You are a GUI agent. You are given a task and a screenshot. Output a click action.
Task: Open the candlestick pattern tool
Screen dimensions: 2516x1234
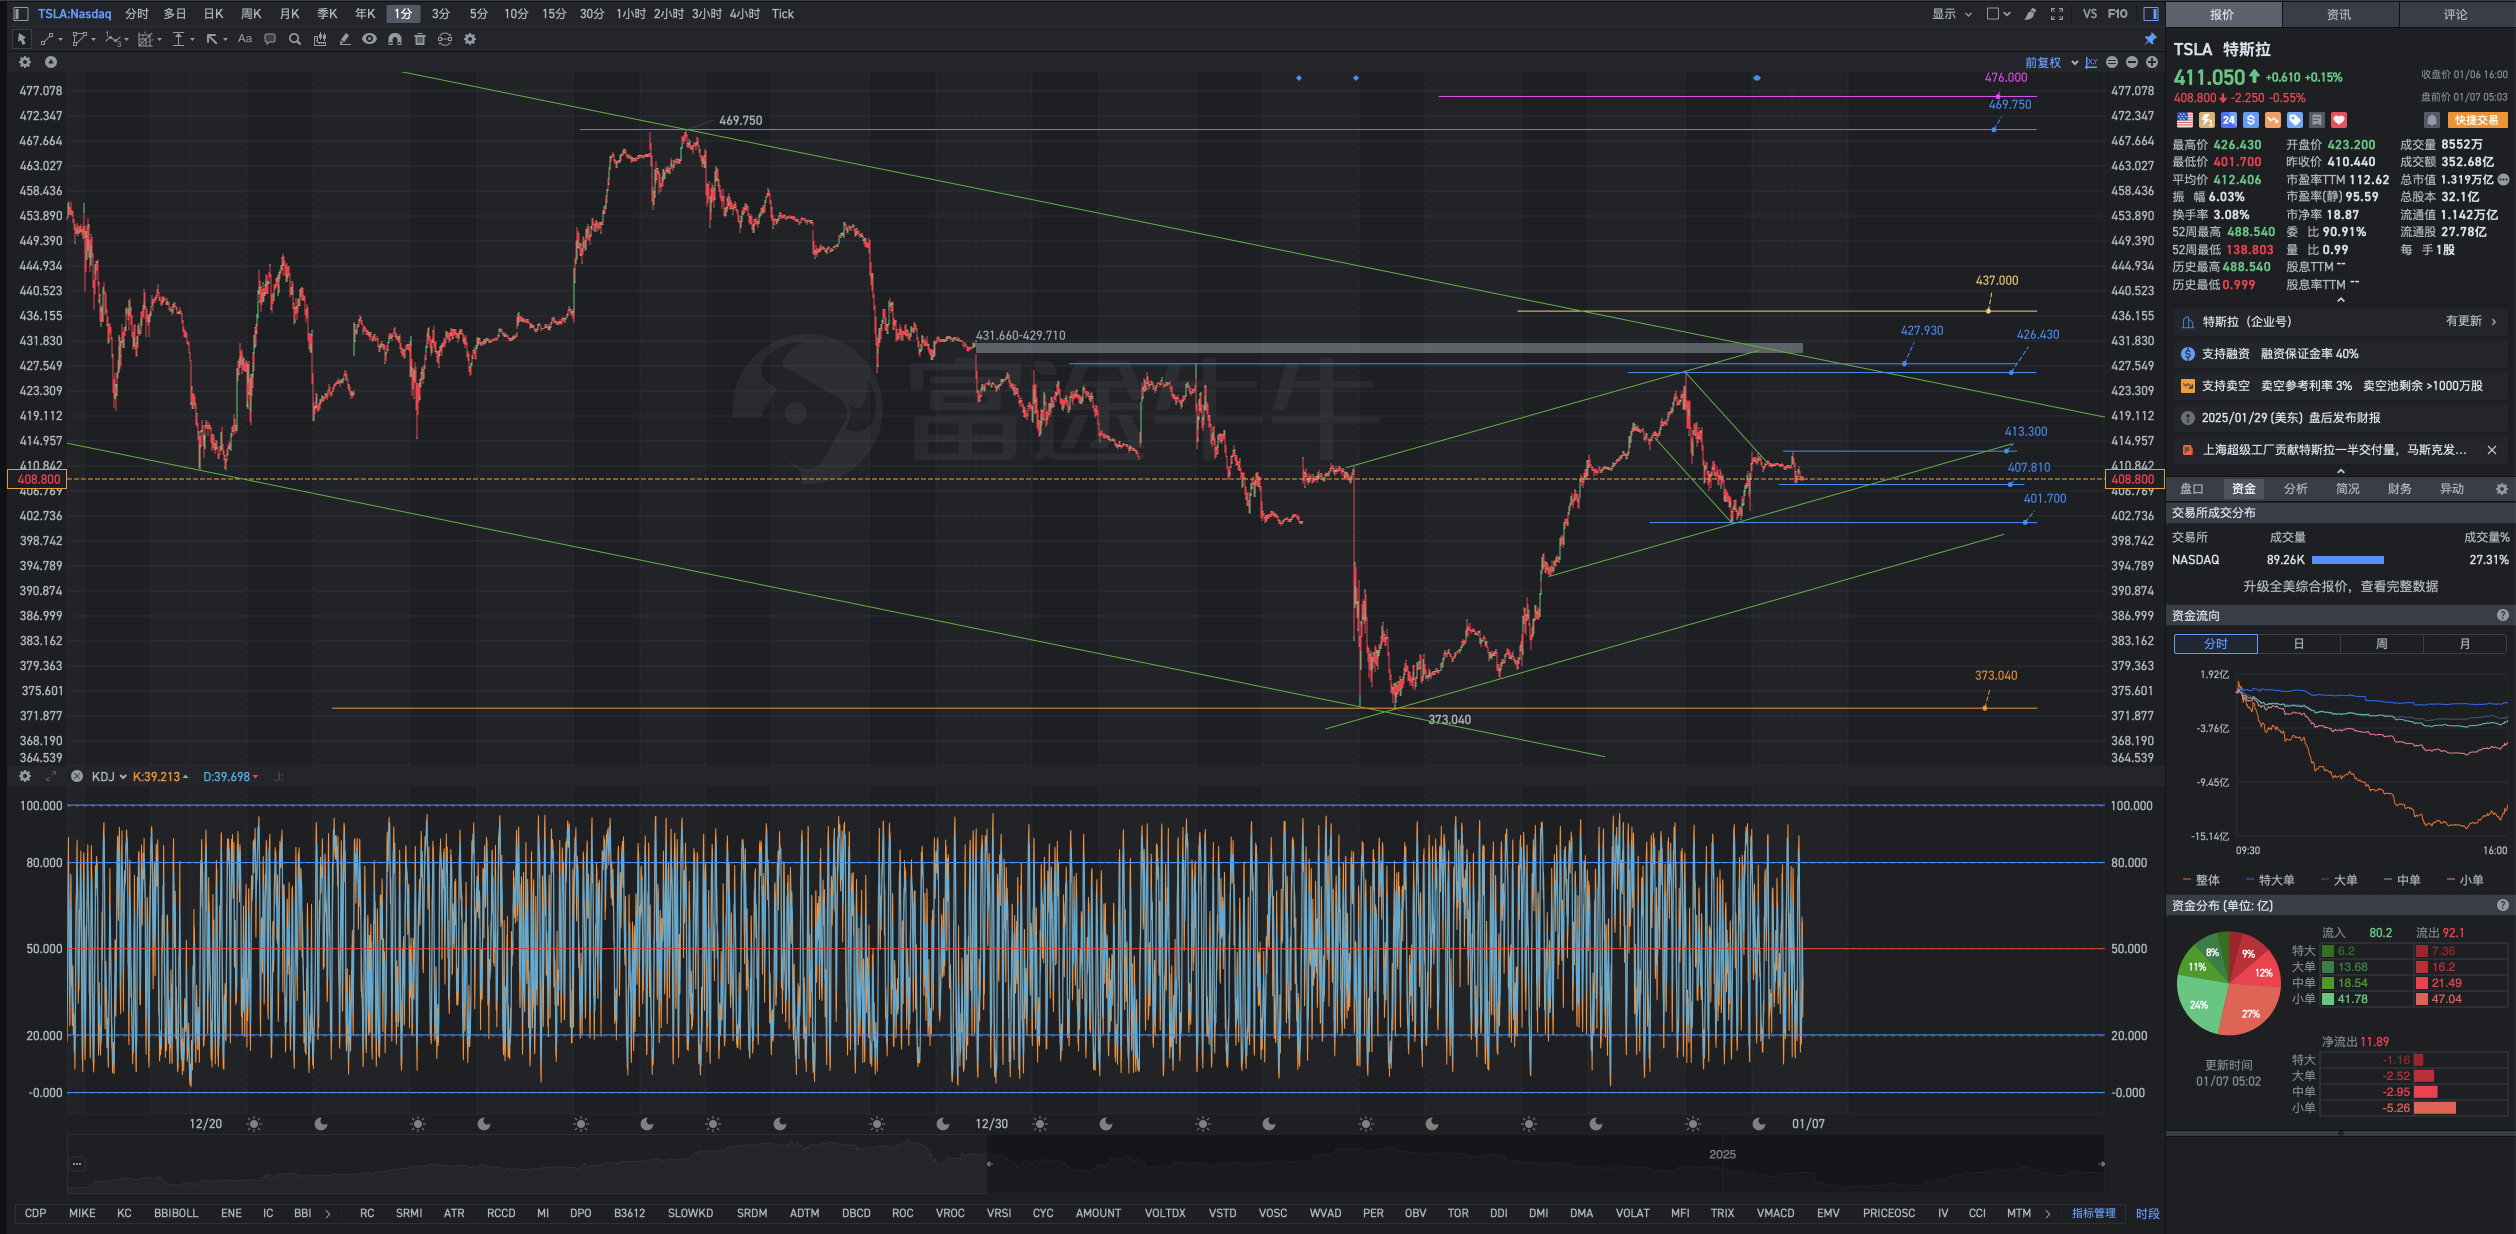point(320,39)
